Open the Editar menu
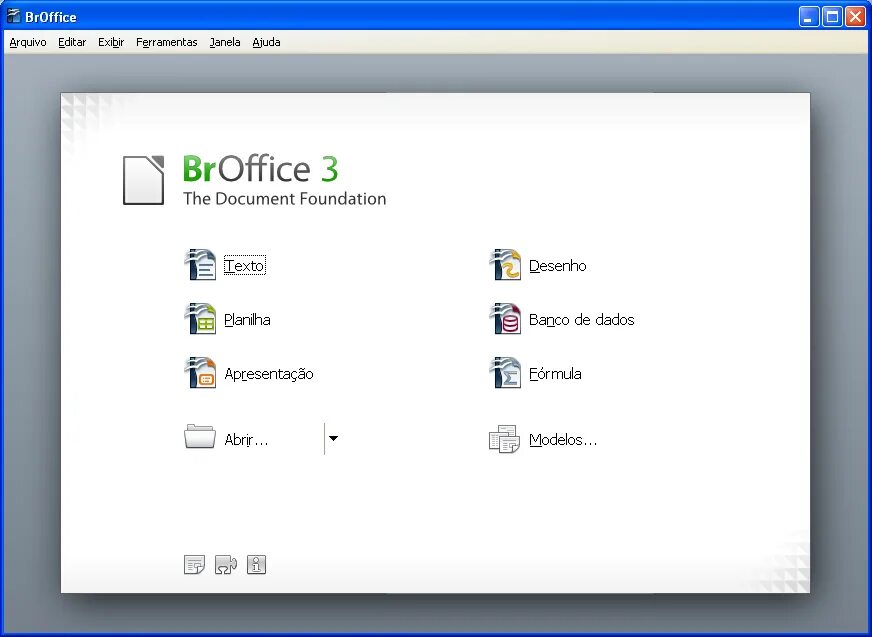This screenshot has height=637, width=872. pyautogui.click(x=72, y=42)
